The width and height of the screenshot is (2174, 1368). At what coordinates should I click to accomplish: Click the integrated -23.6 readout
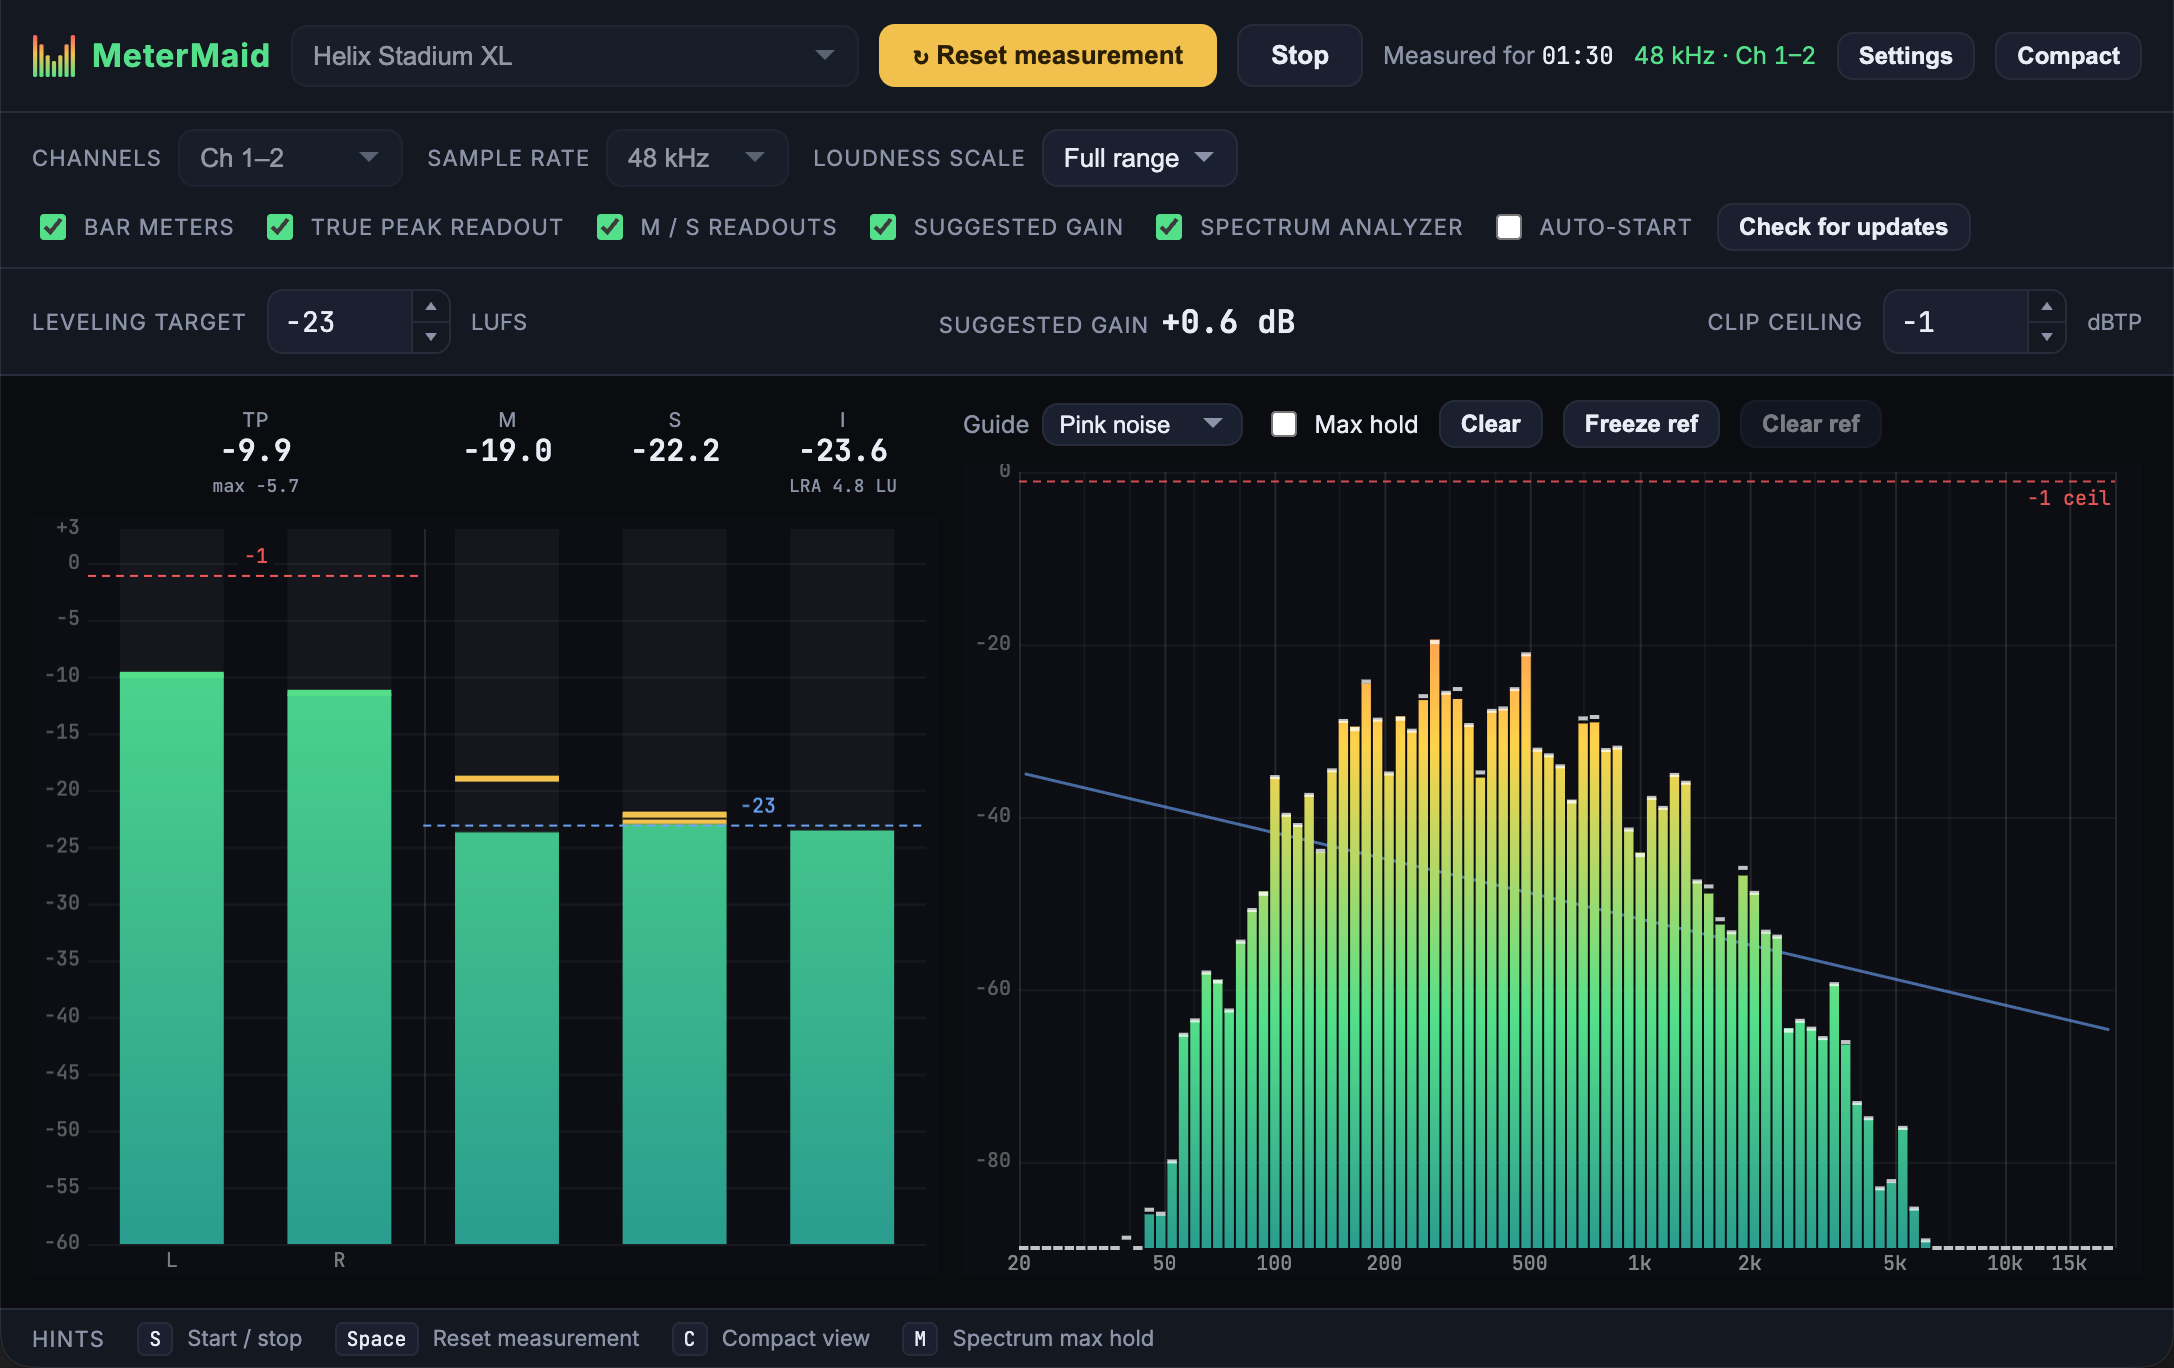843,451
